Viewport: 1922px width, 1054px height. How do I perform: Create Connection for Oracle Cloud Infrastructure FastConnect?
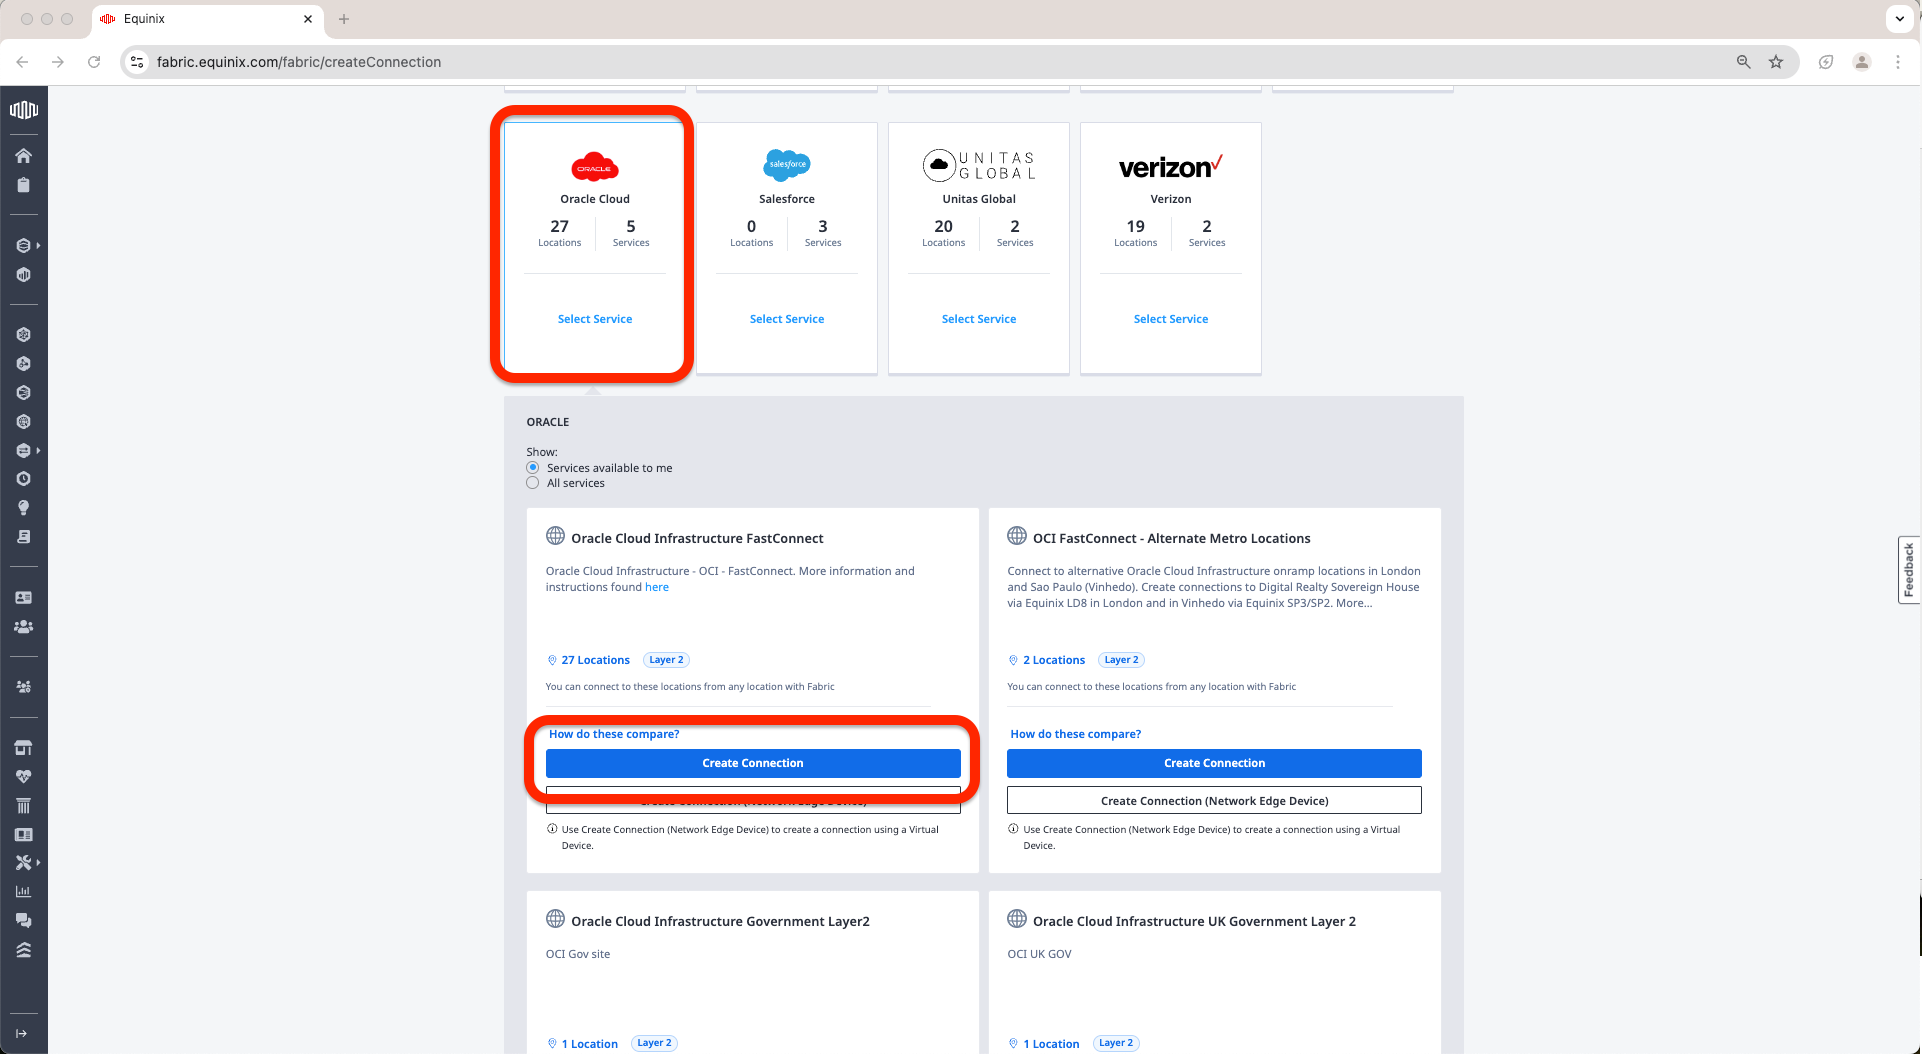coord(753,763)
